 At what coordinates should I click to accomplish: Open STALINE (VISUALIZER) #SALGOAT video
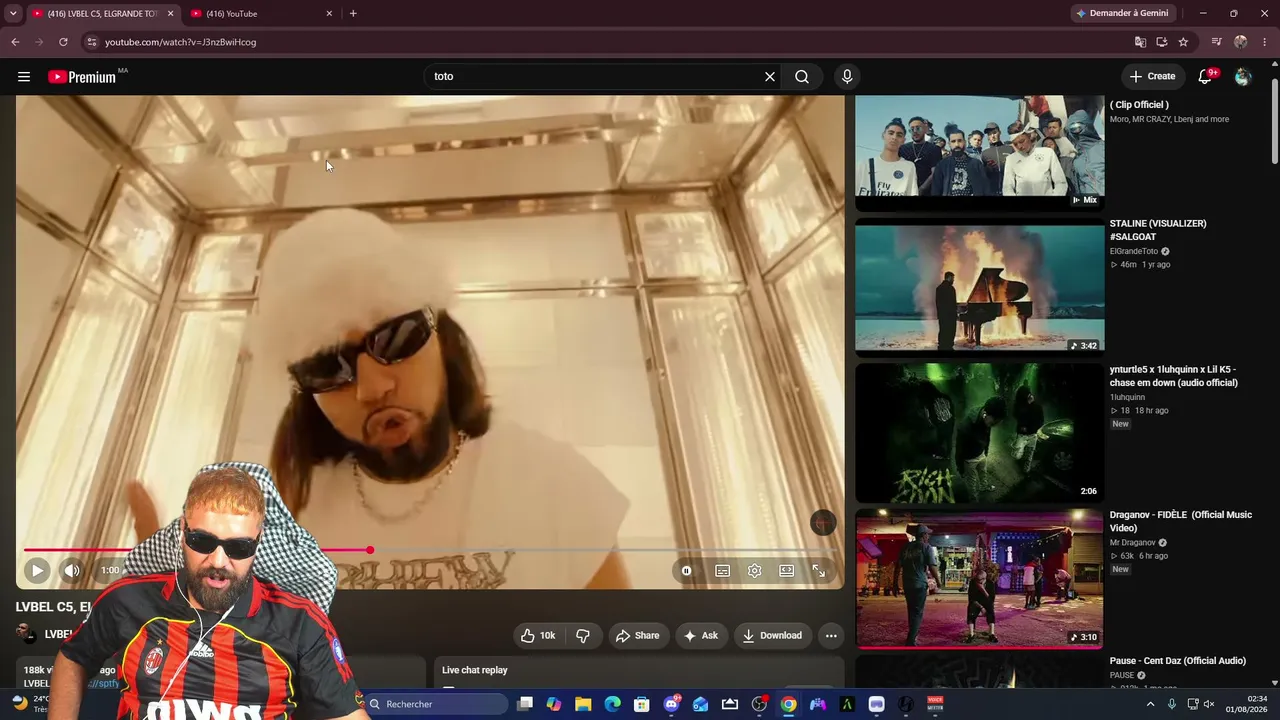[1158, 230]
